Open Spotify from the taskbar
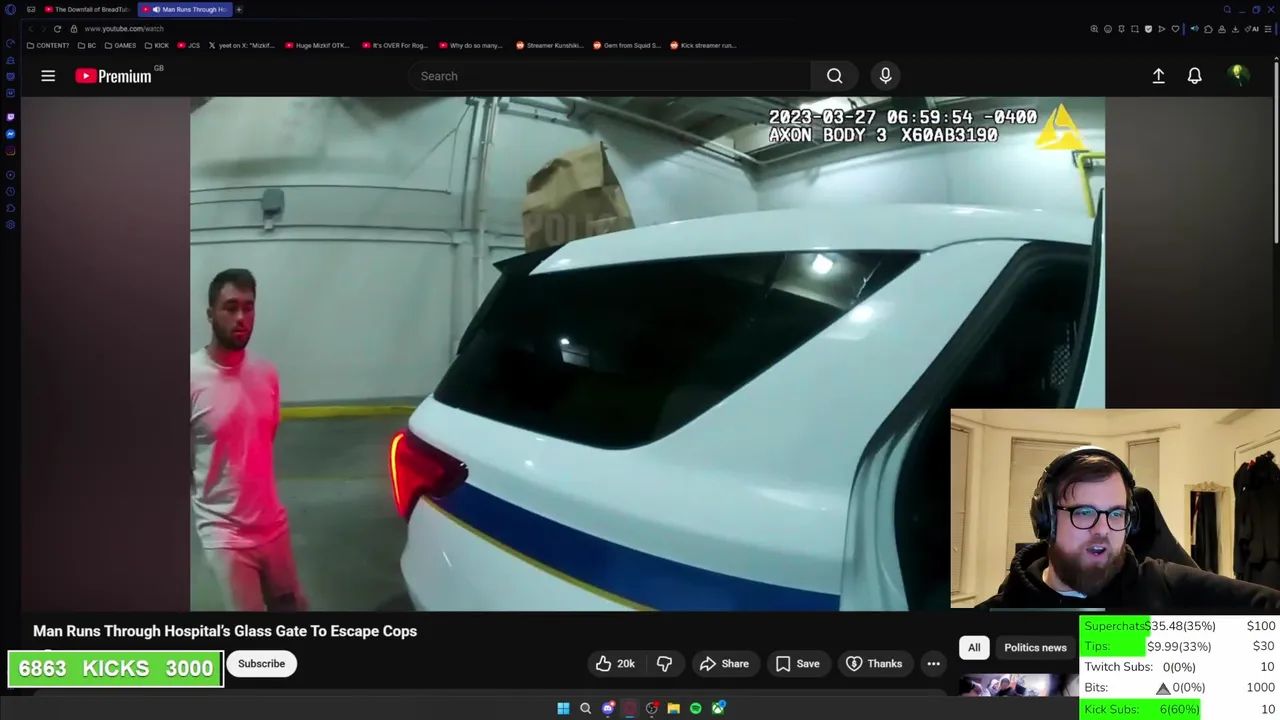The width and height of the screenshot is (1280, 720). (696, 709)
